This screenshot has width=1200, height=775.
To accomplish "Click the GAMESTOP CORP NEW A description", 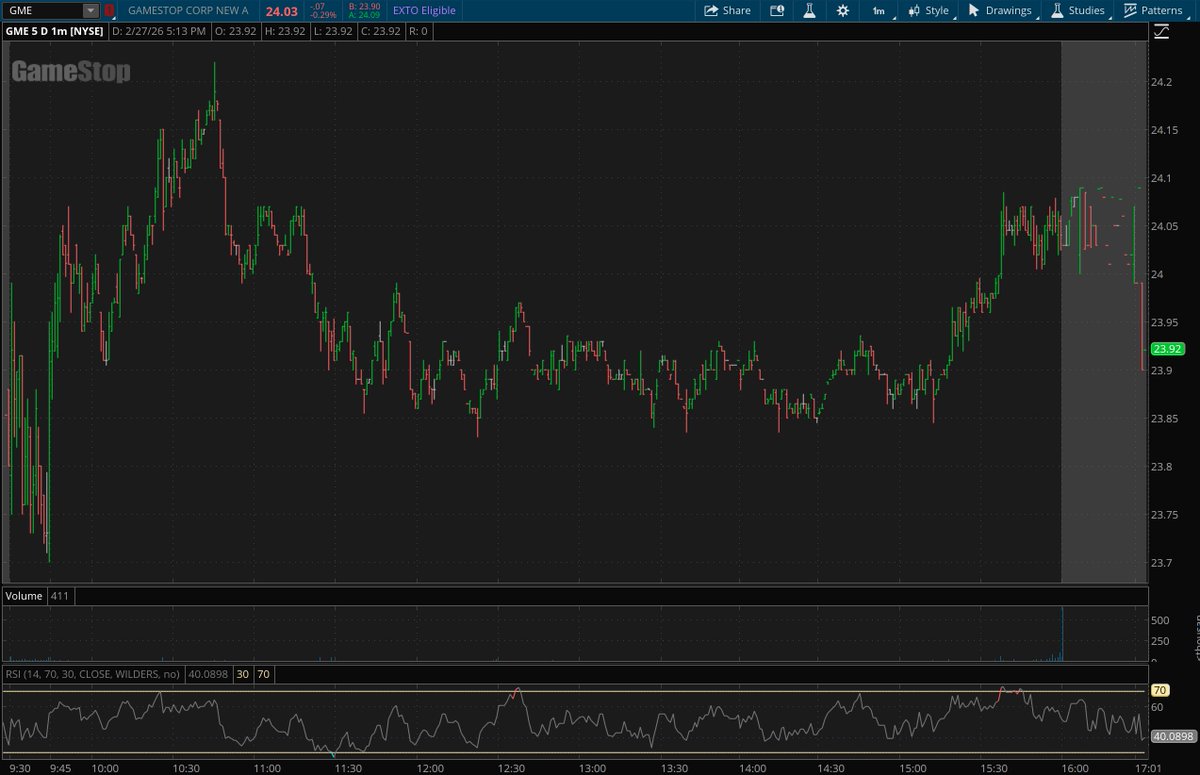I will point(188,10).
